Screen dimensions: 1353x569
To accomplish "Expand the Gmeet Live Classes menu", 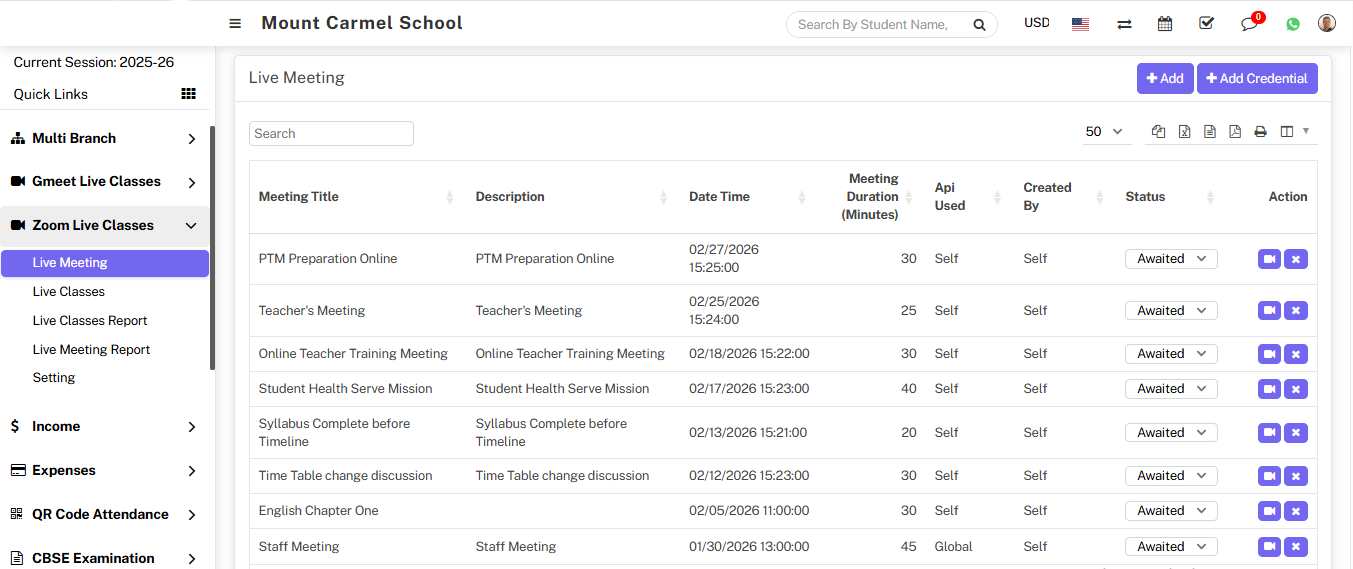I will pyautogui.click(x=104, y=182).
